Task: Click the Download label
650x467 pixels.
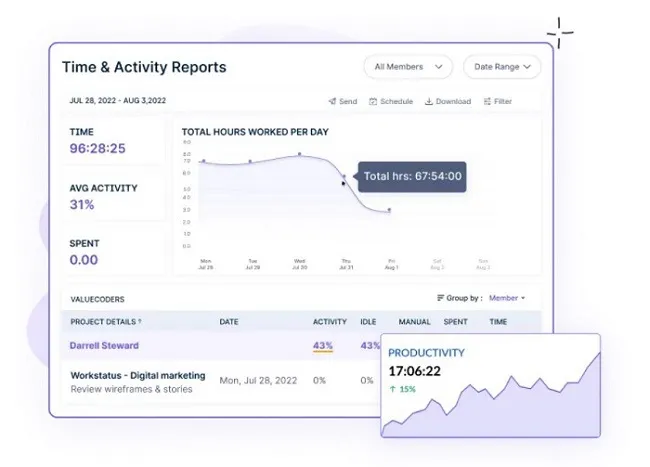Action: click(454, 101)
